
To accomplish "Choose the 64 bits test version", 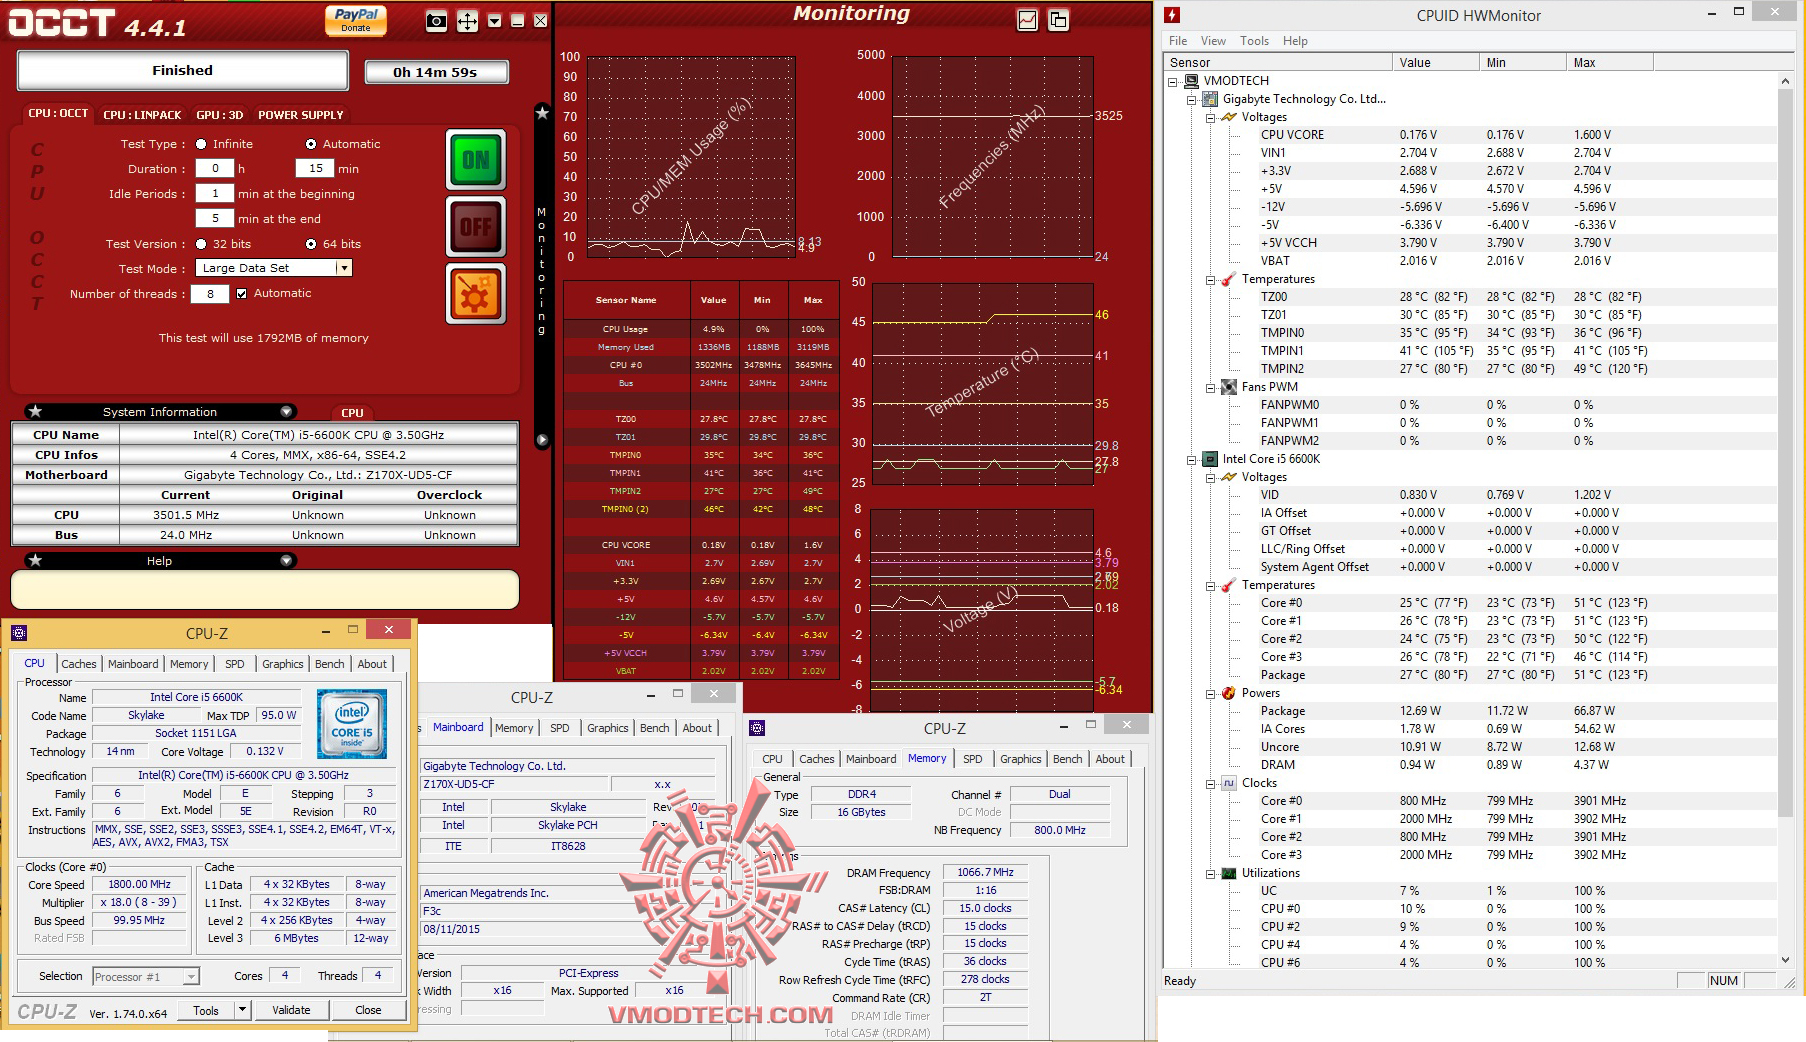I will coord(311,244).
